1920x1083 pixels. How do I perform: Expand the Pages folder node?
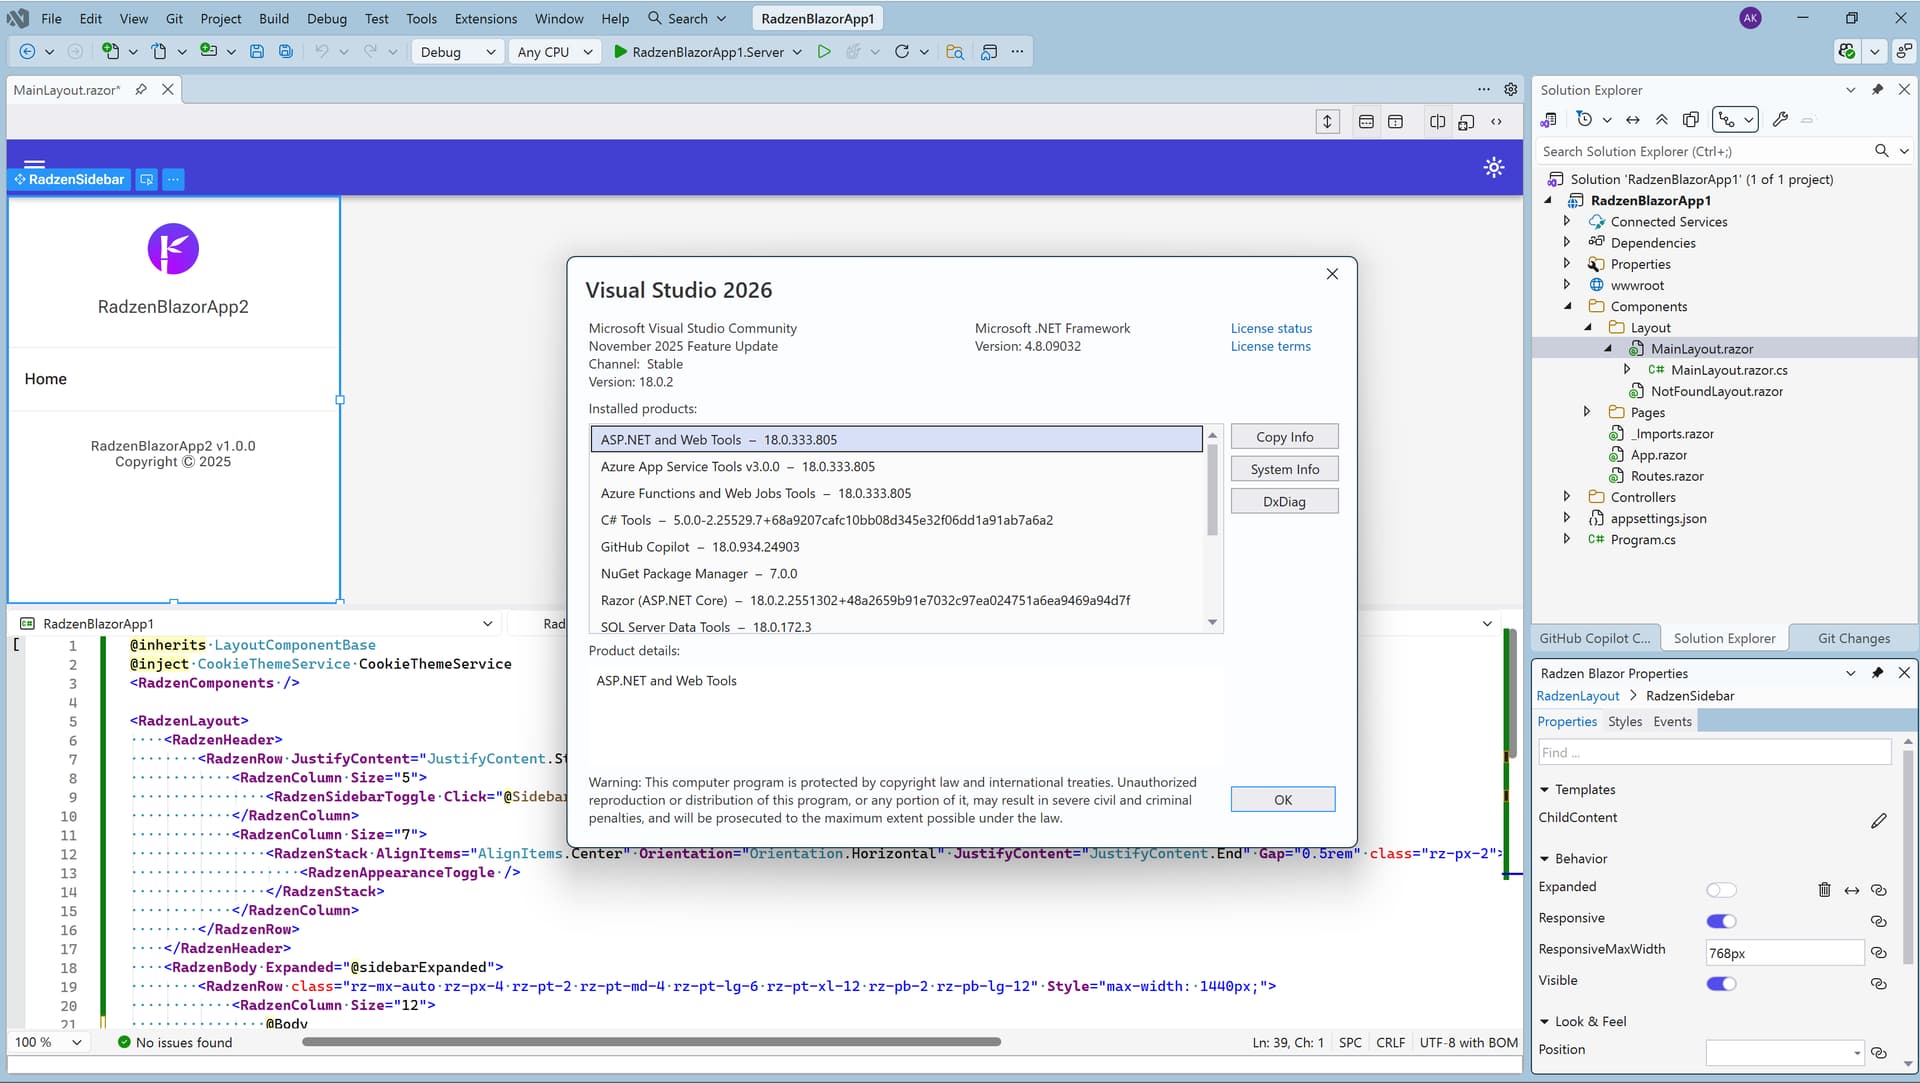point(1587,412)
